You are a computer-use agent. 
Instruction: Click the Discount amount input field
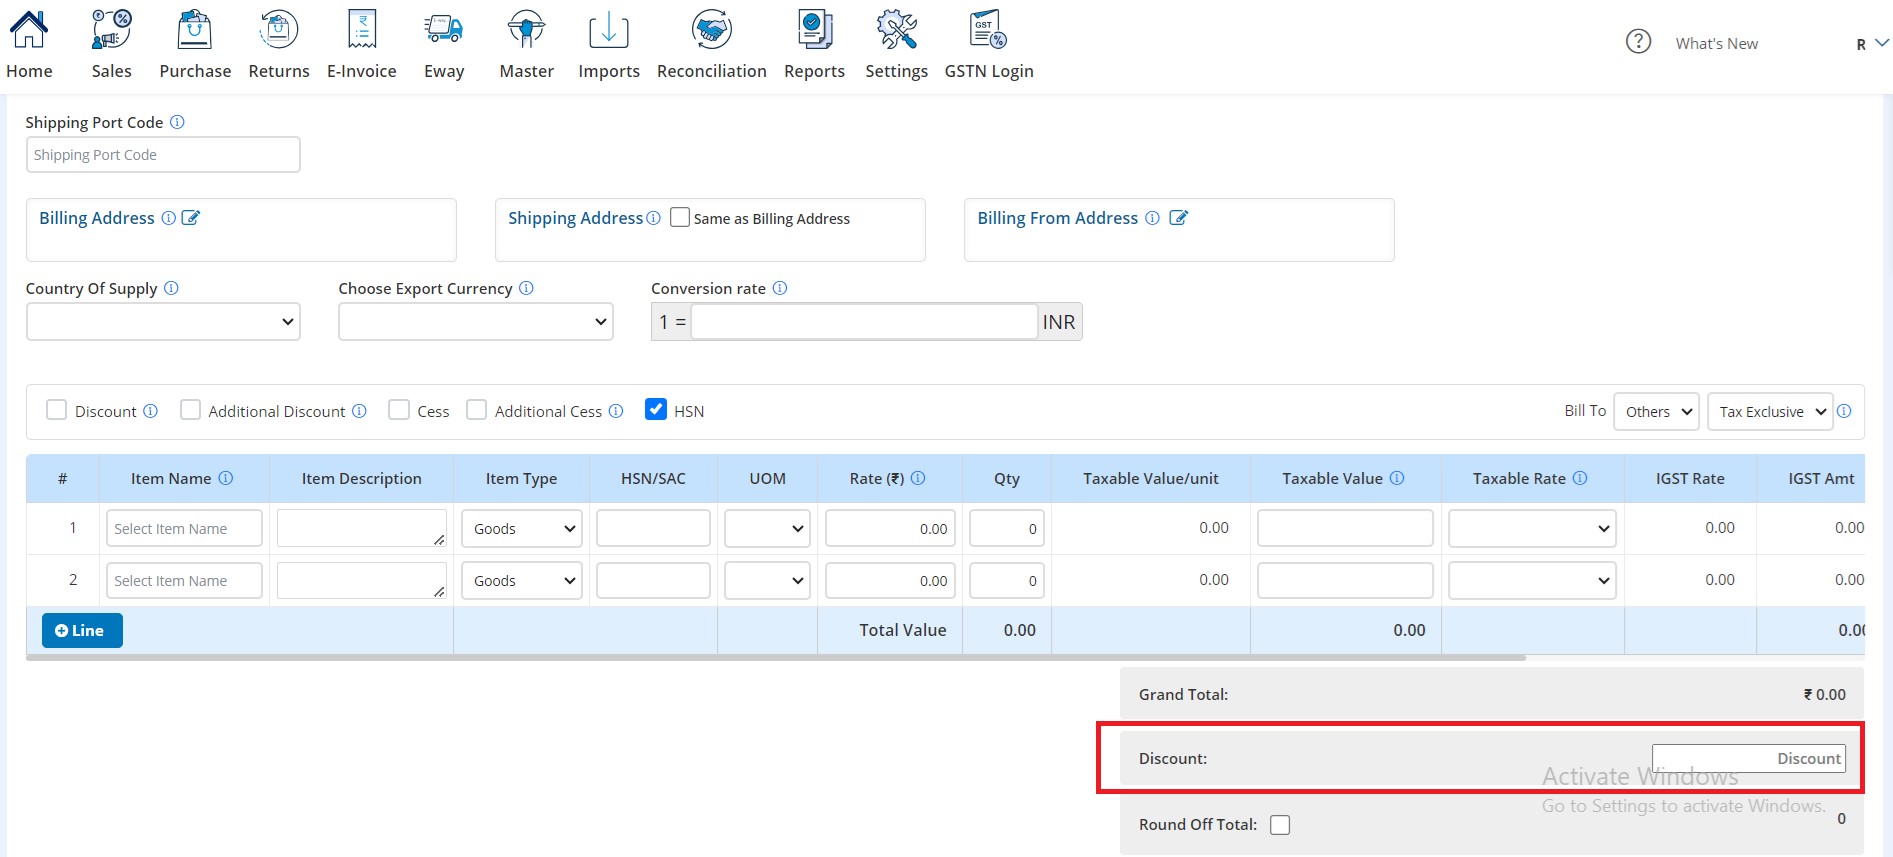1749,758
